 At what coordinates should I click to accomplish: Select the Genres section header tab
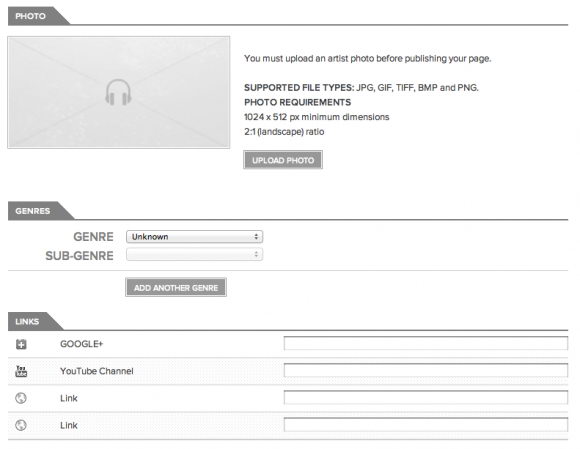coord(37,211)
